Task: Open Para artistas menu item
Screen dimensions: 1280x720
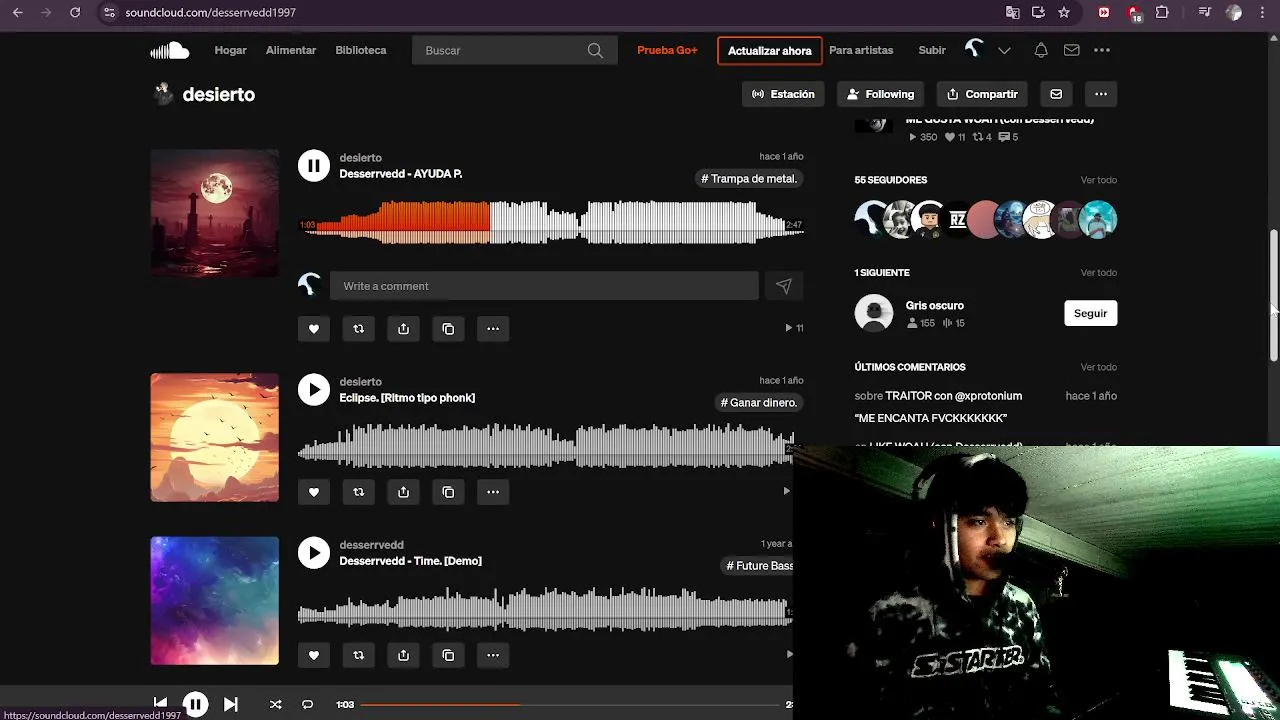Action: 861,50
